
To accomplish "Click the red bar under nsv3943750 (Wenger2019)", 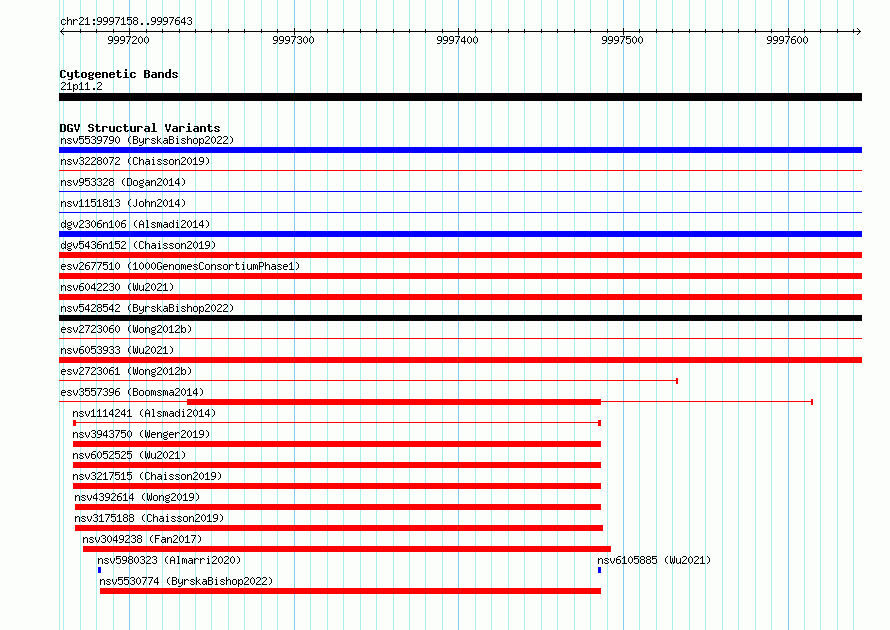I will coord(337,444).
